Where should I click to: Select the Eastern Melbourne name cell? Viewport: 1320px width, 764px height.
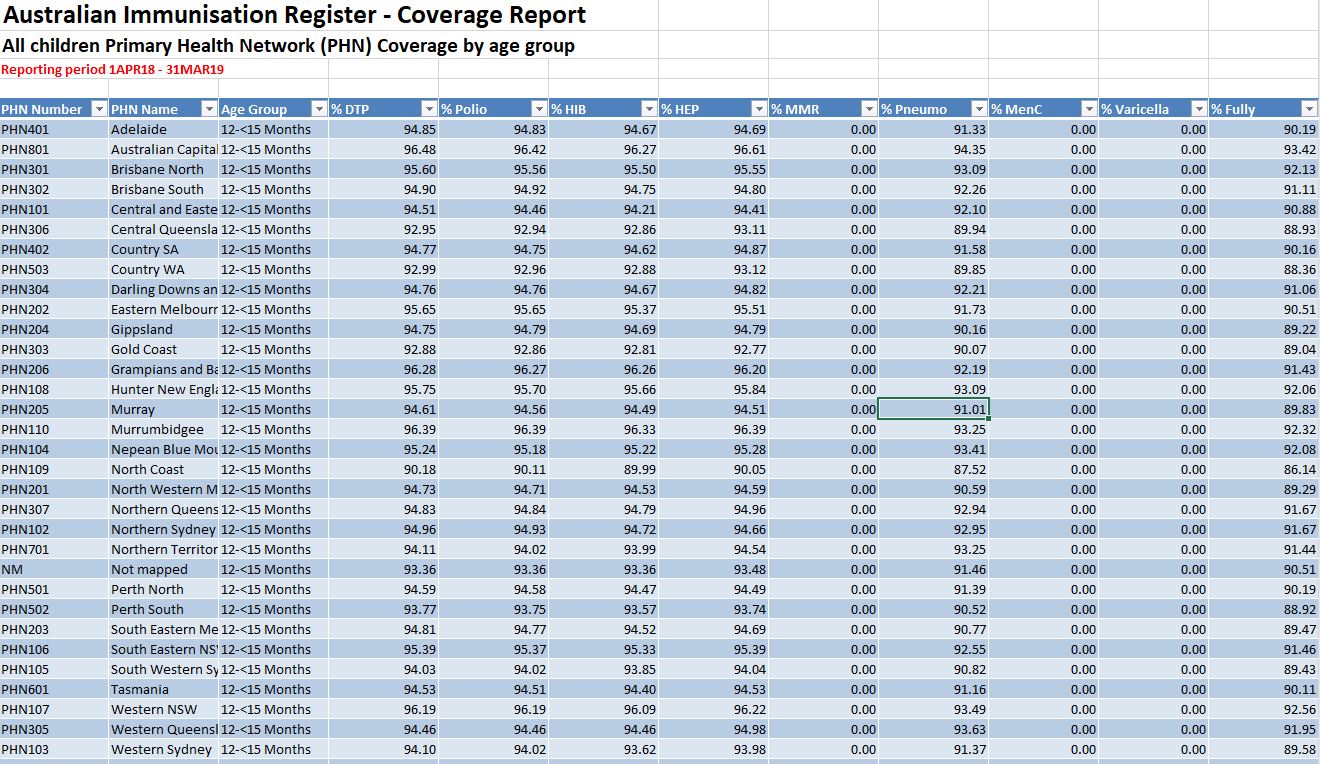coord(163,309)
